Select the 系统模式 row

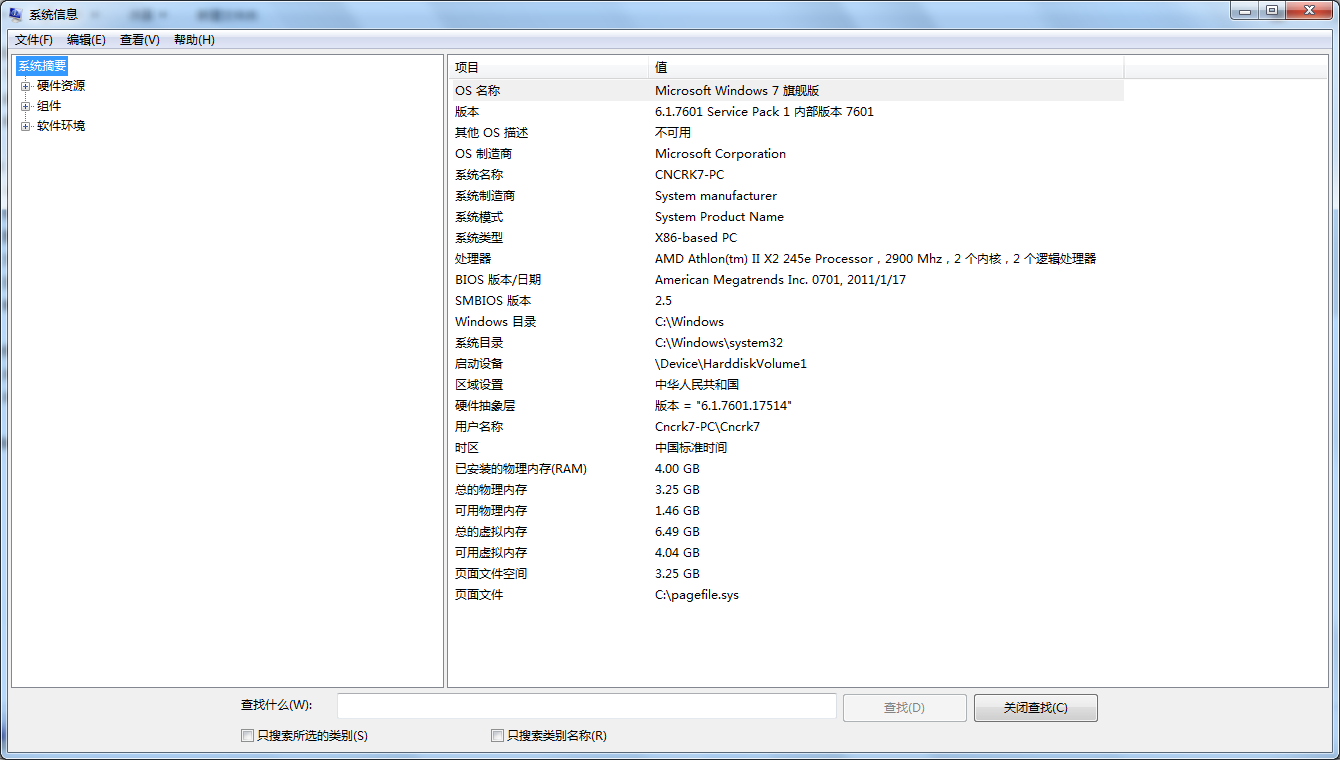(786, 217)
